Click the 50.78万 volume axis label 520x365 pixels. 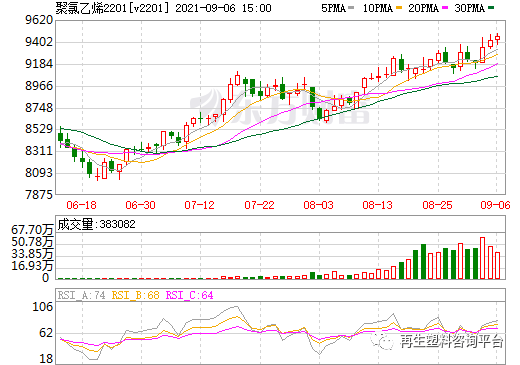(x=32, y=242)
